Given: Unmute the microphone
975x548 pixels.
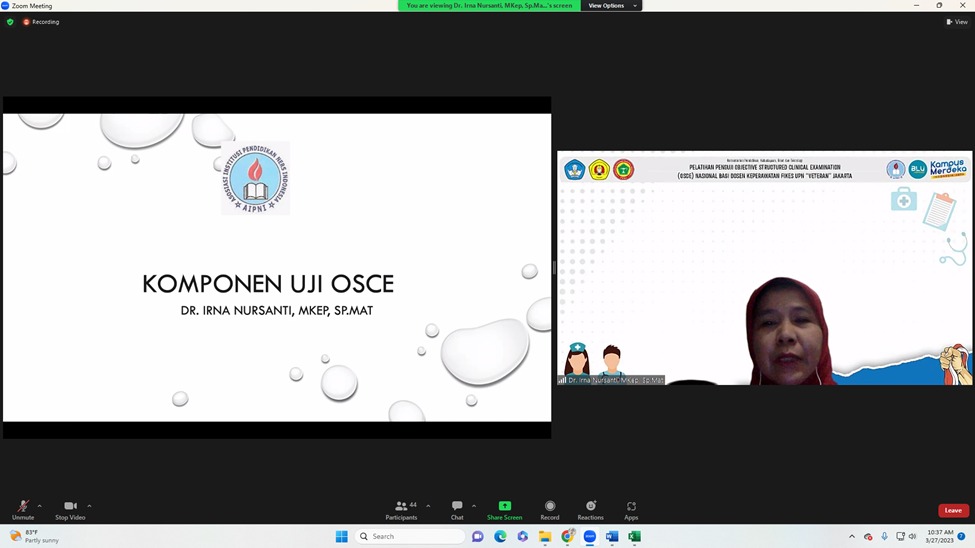Looking at the screenshot, I should tap(22, 509).
